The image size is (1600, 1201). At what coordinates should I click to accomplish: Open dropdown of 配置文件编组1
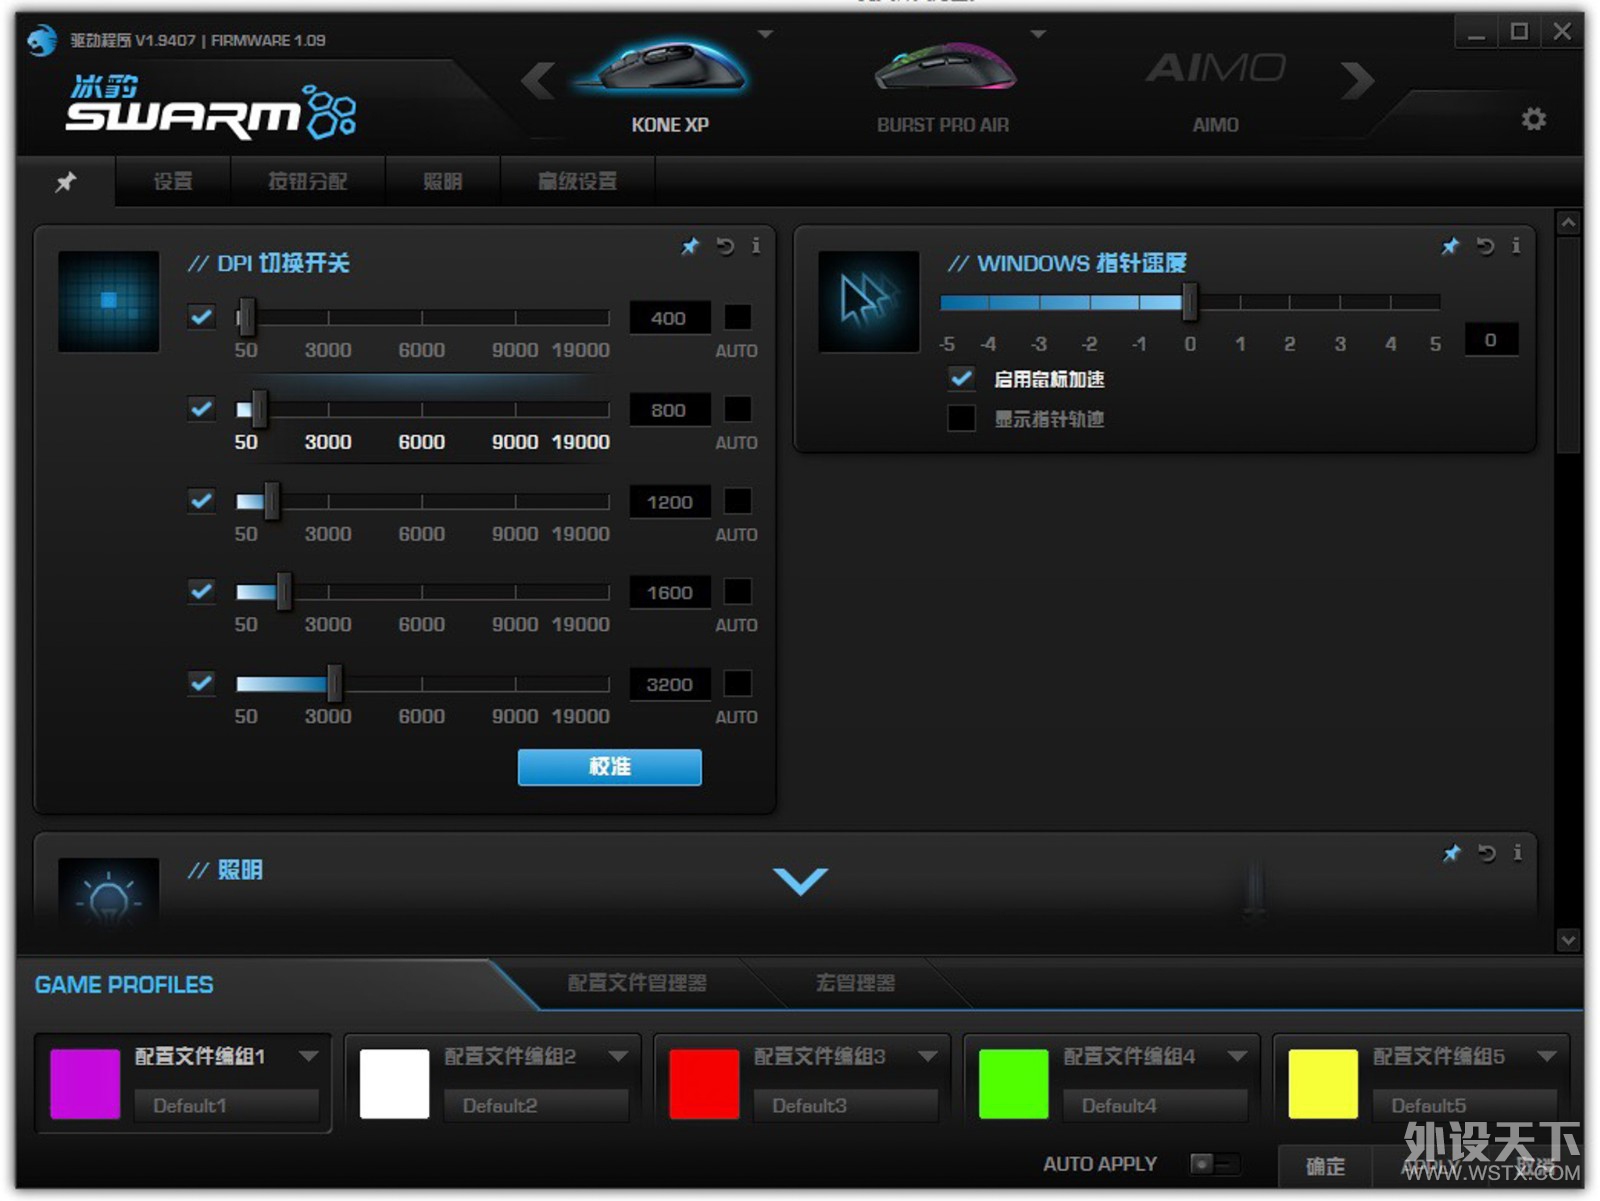(309, 1056)
